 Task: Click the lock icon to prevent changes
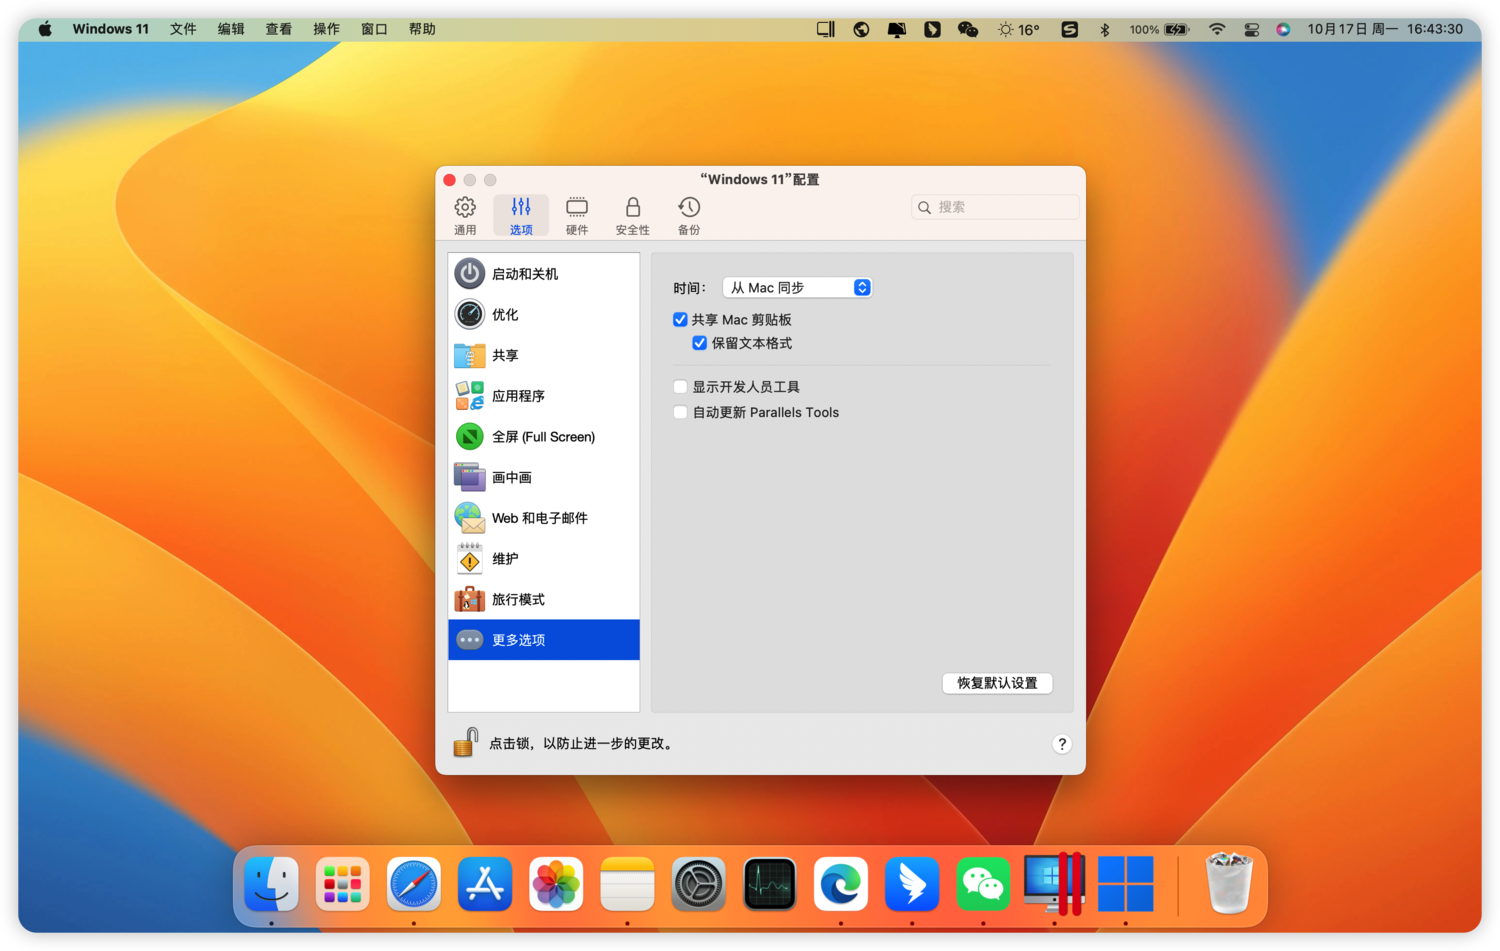point(466,742)
